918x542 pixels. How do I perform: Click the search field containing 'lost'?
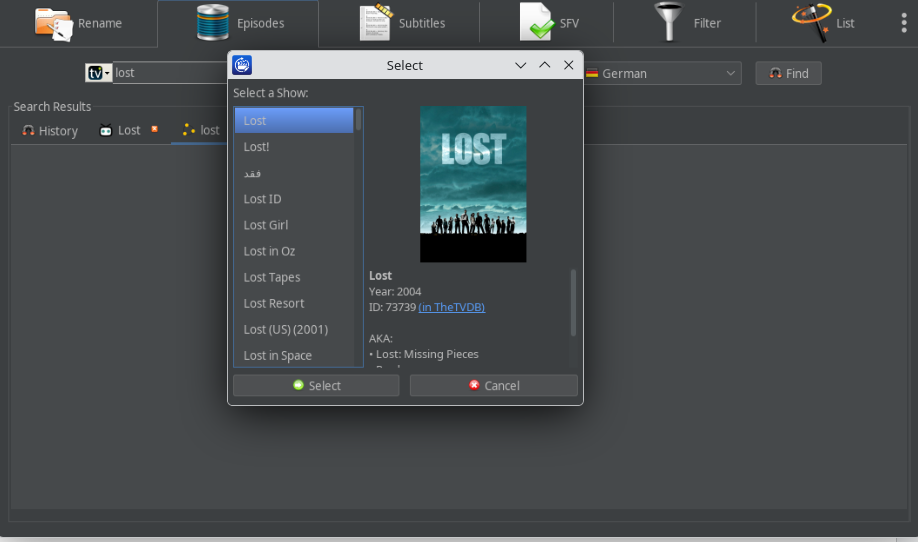(x=170, y=73)
